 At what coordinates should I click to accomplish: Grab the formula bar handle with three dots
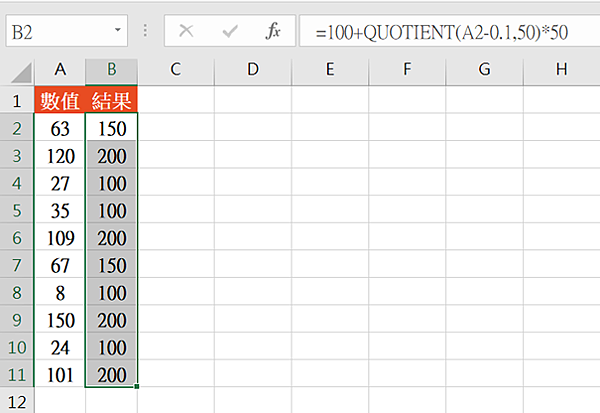145,31
